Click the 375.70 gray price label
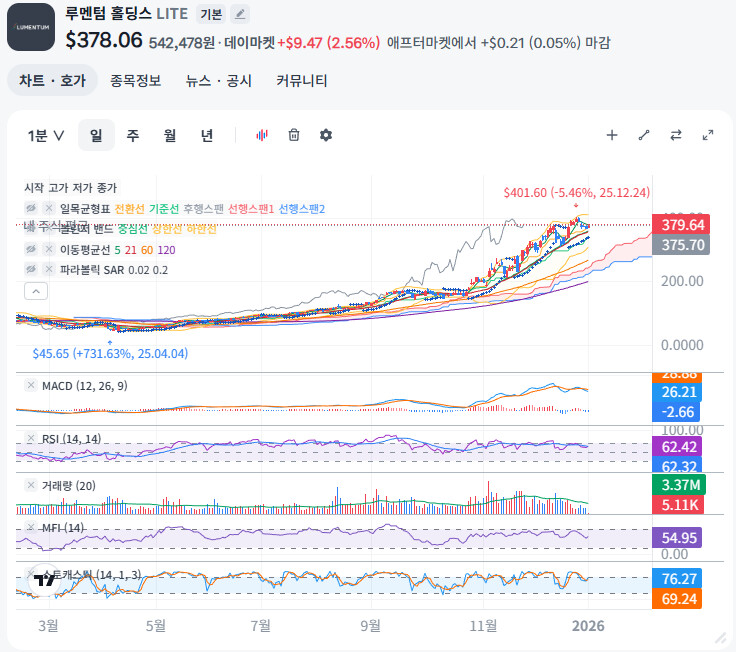 pos(681,245)
